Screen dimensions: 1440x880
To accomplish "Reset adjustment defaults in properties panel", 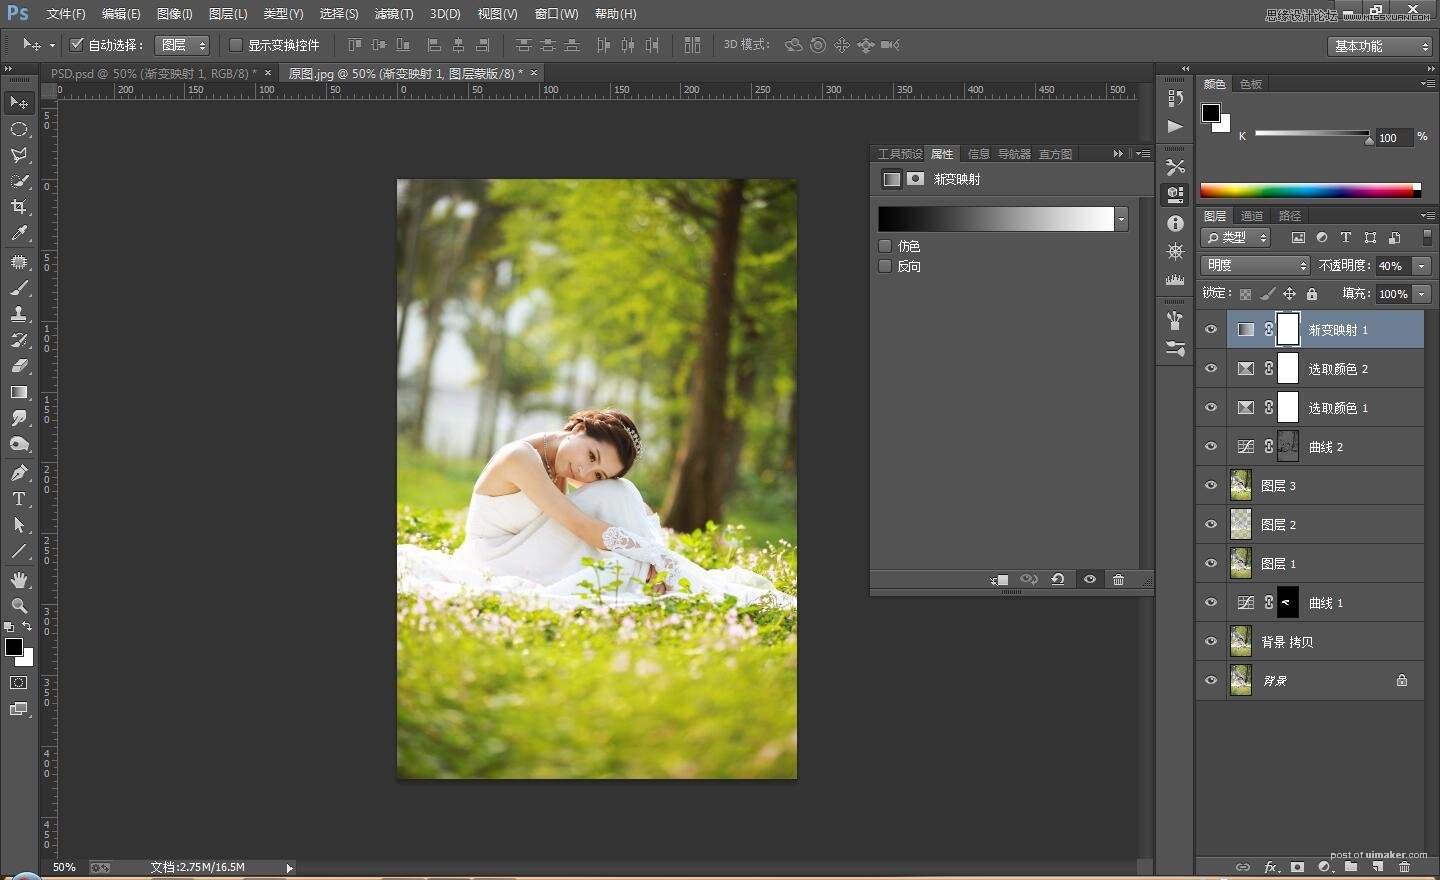I will [1057, 579].
